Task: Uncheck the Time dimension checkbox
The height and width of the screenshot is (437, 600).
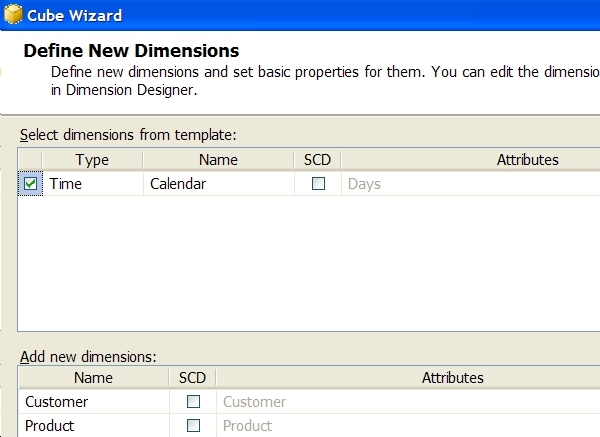Action: 30,184
